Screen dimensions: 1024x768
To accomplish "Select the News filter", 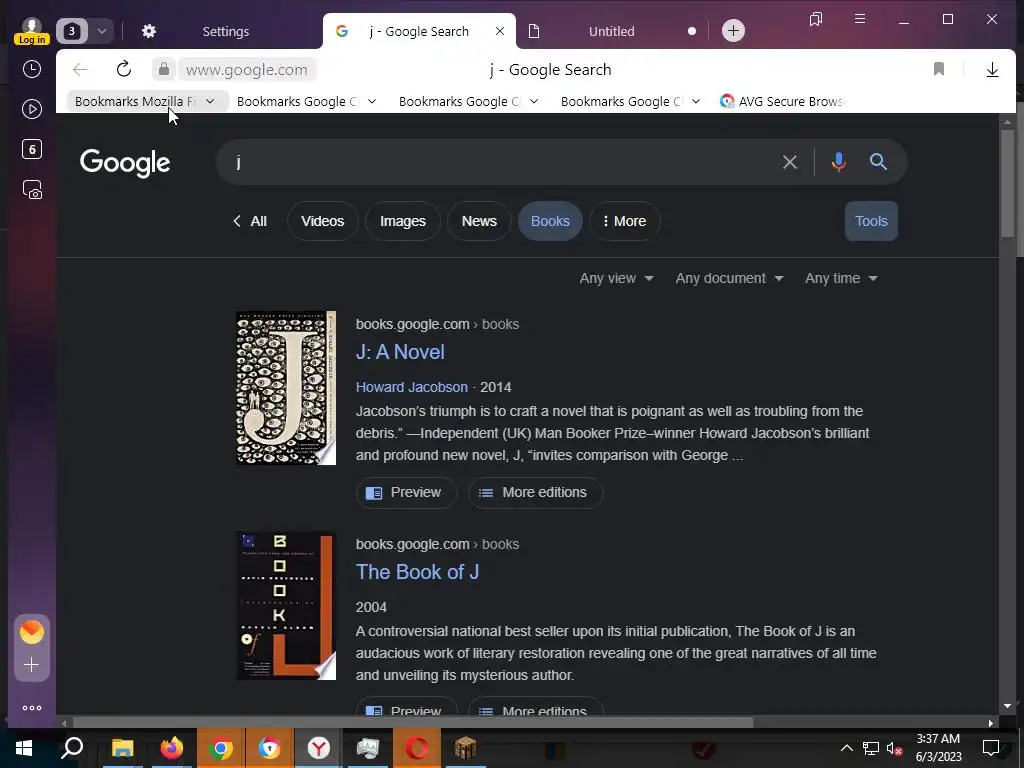I will pos(479,221).
